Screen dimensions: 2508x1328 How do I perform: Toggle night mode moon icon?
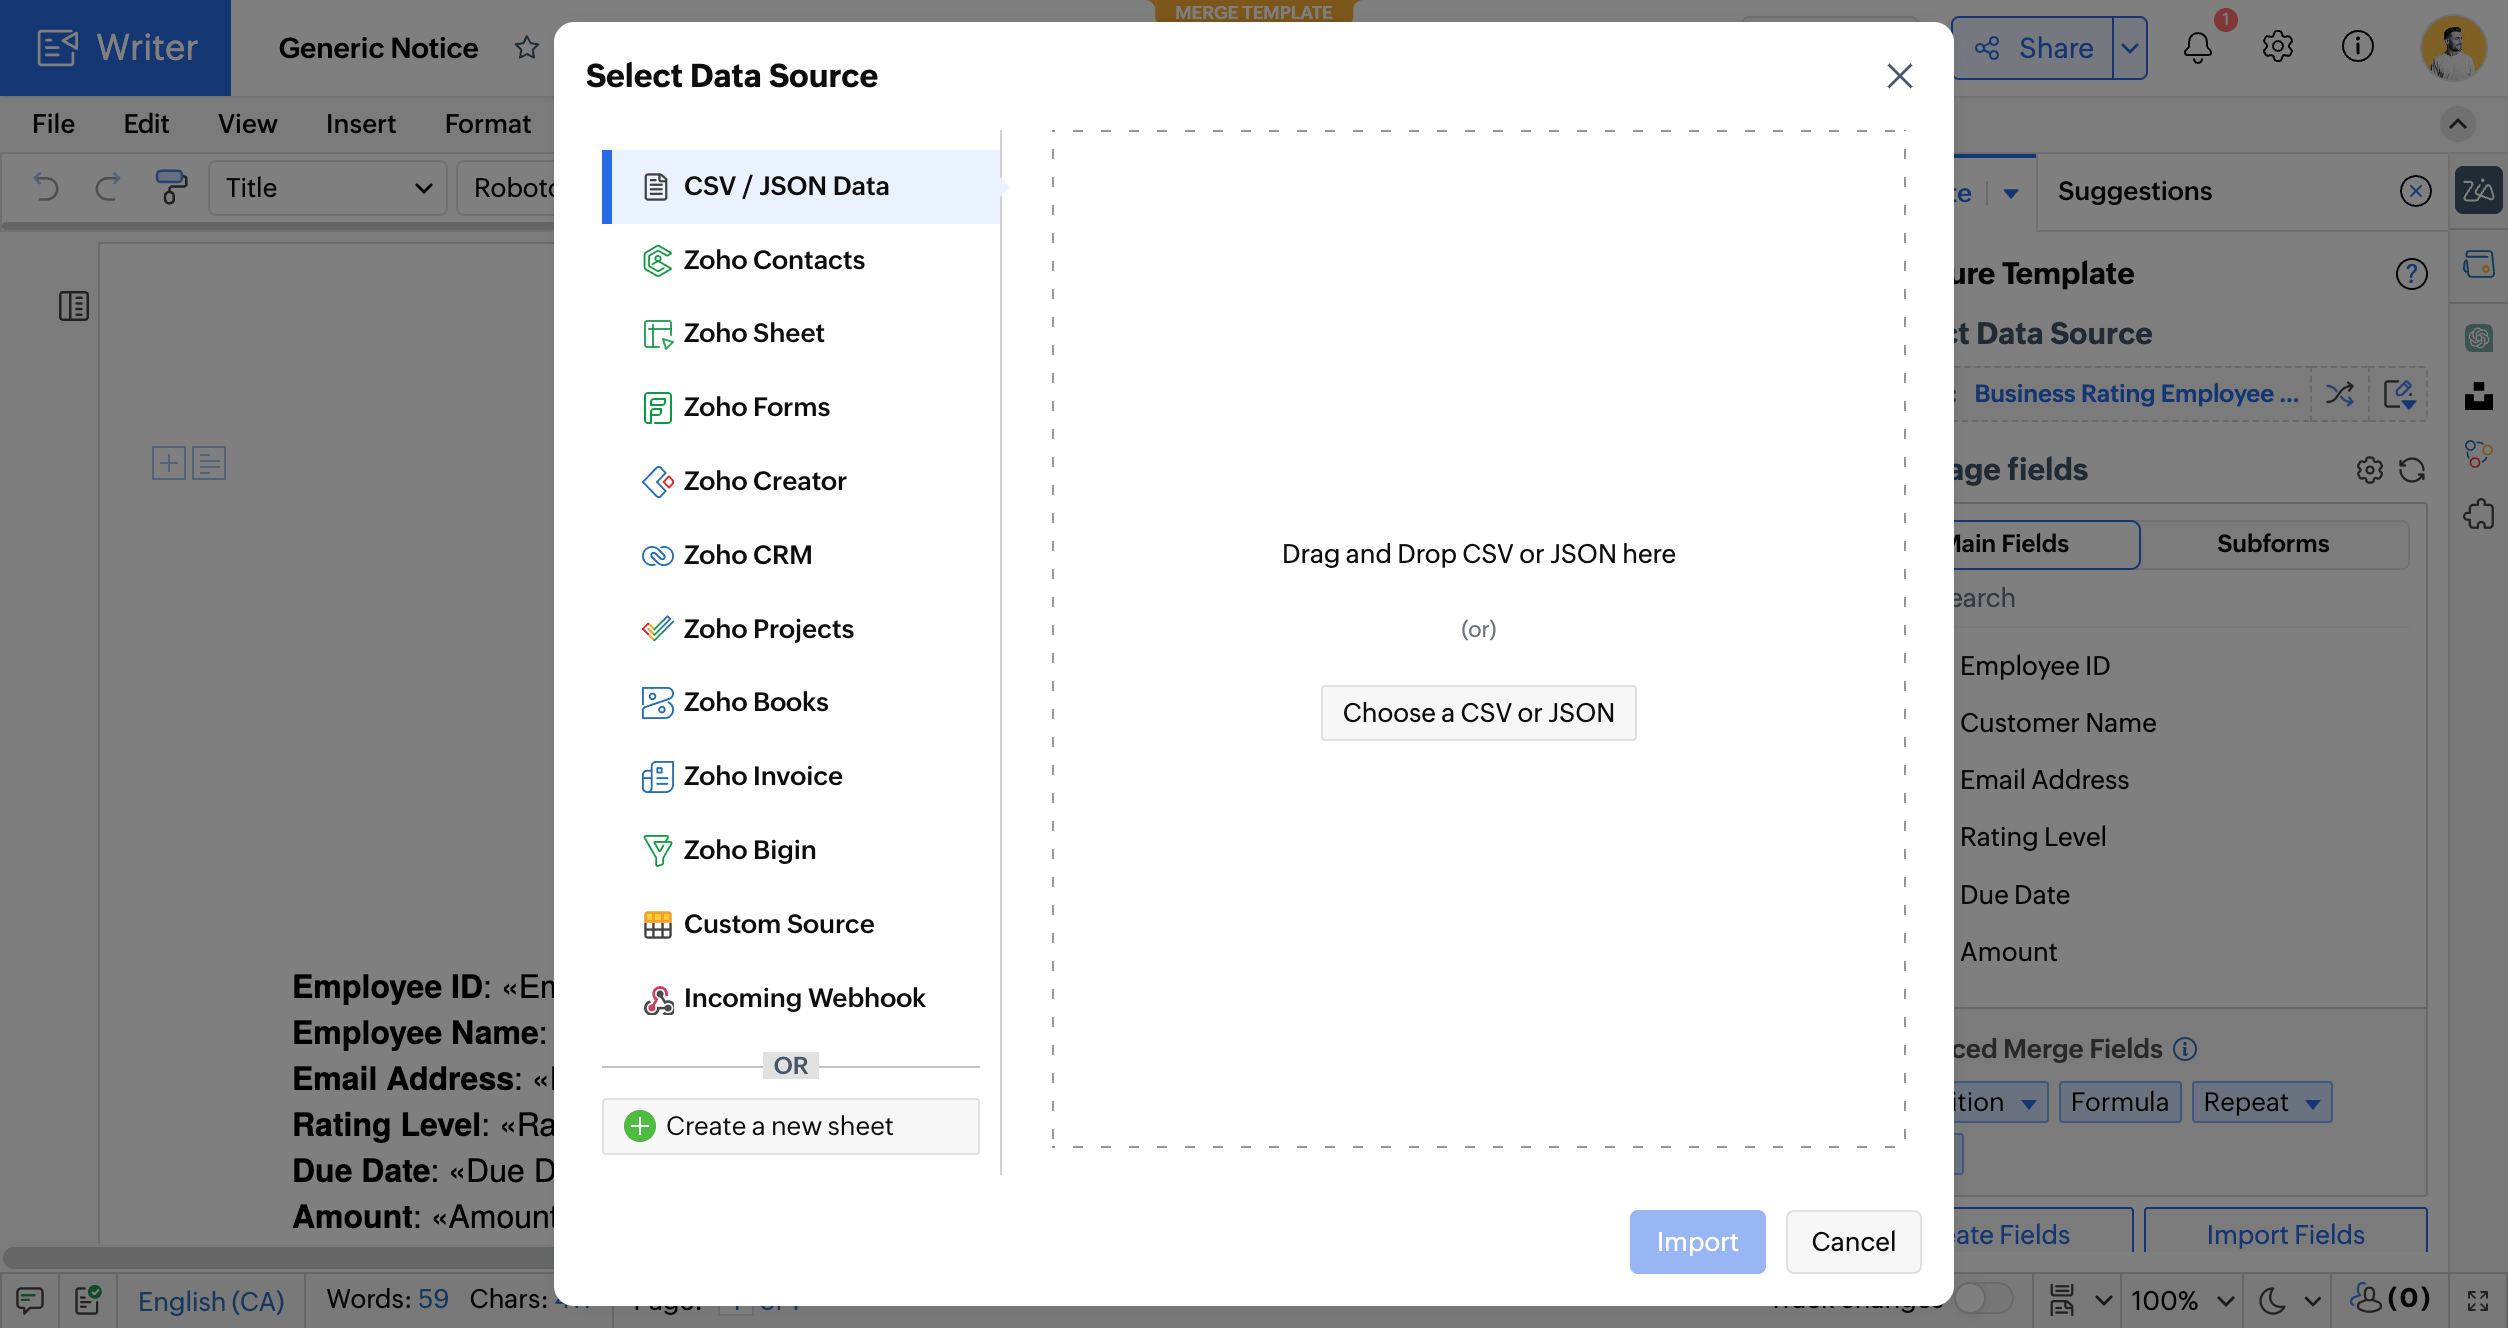pyautogui.click(x=2273, y=1300)
